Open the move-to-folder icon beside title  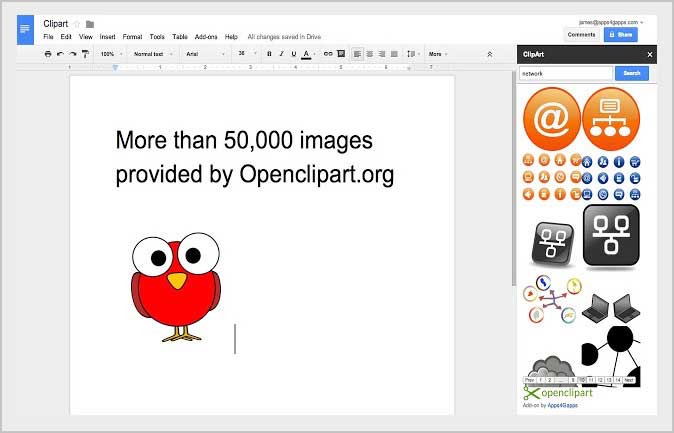tap(90, 25)
